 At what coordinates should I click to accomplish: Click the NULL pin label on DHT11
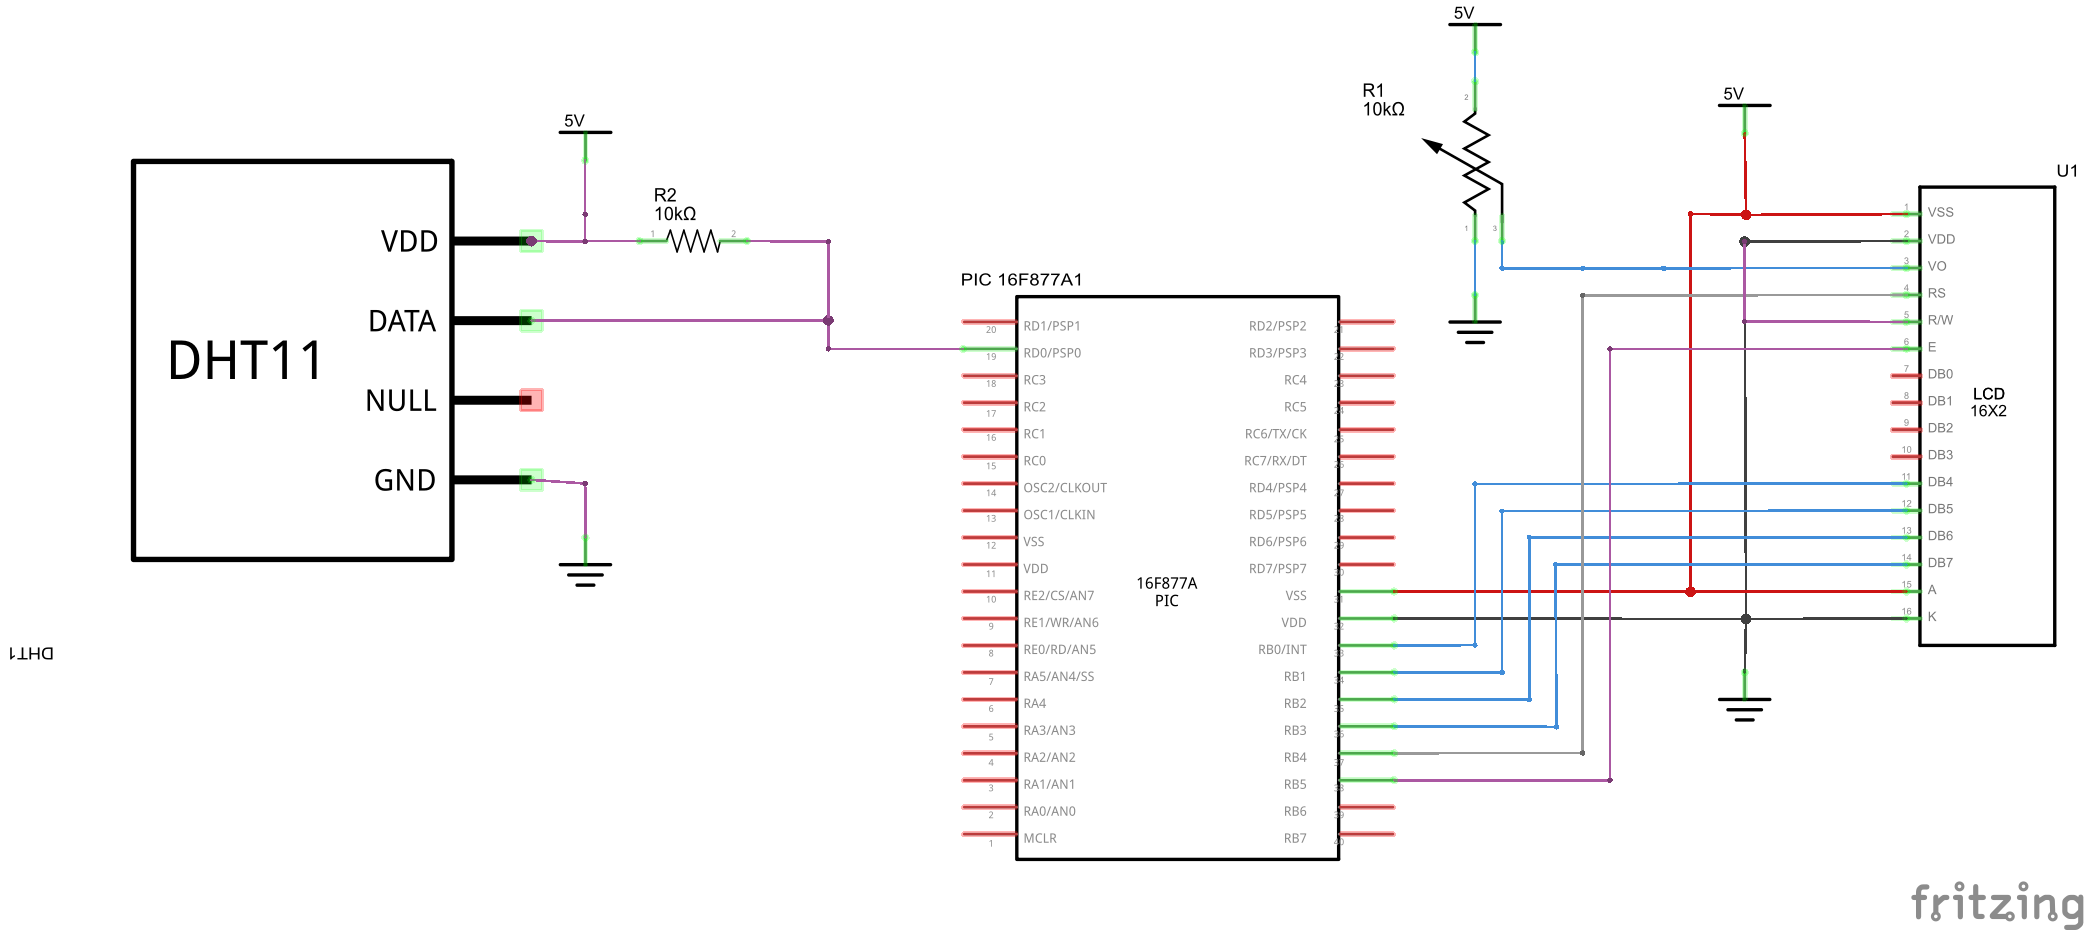(401, 400)
